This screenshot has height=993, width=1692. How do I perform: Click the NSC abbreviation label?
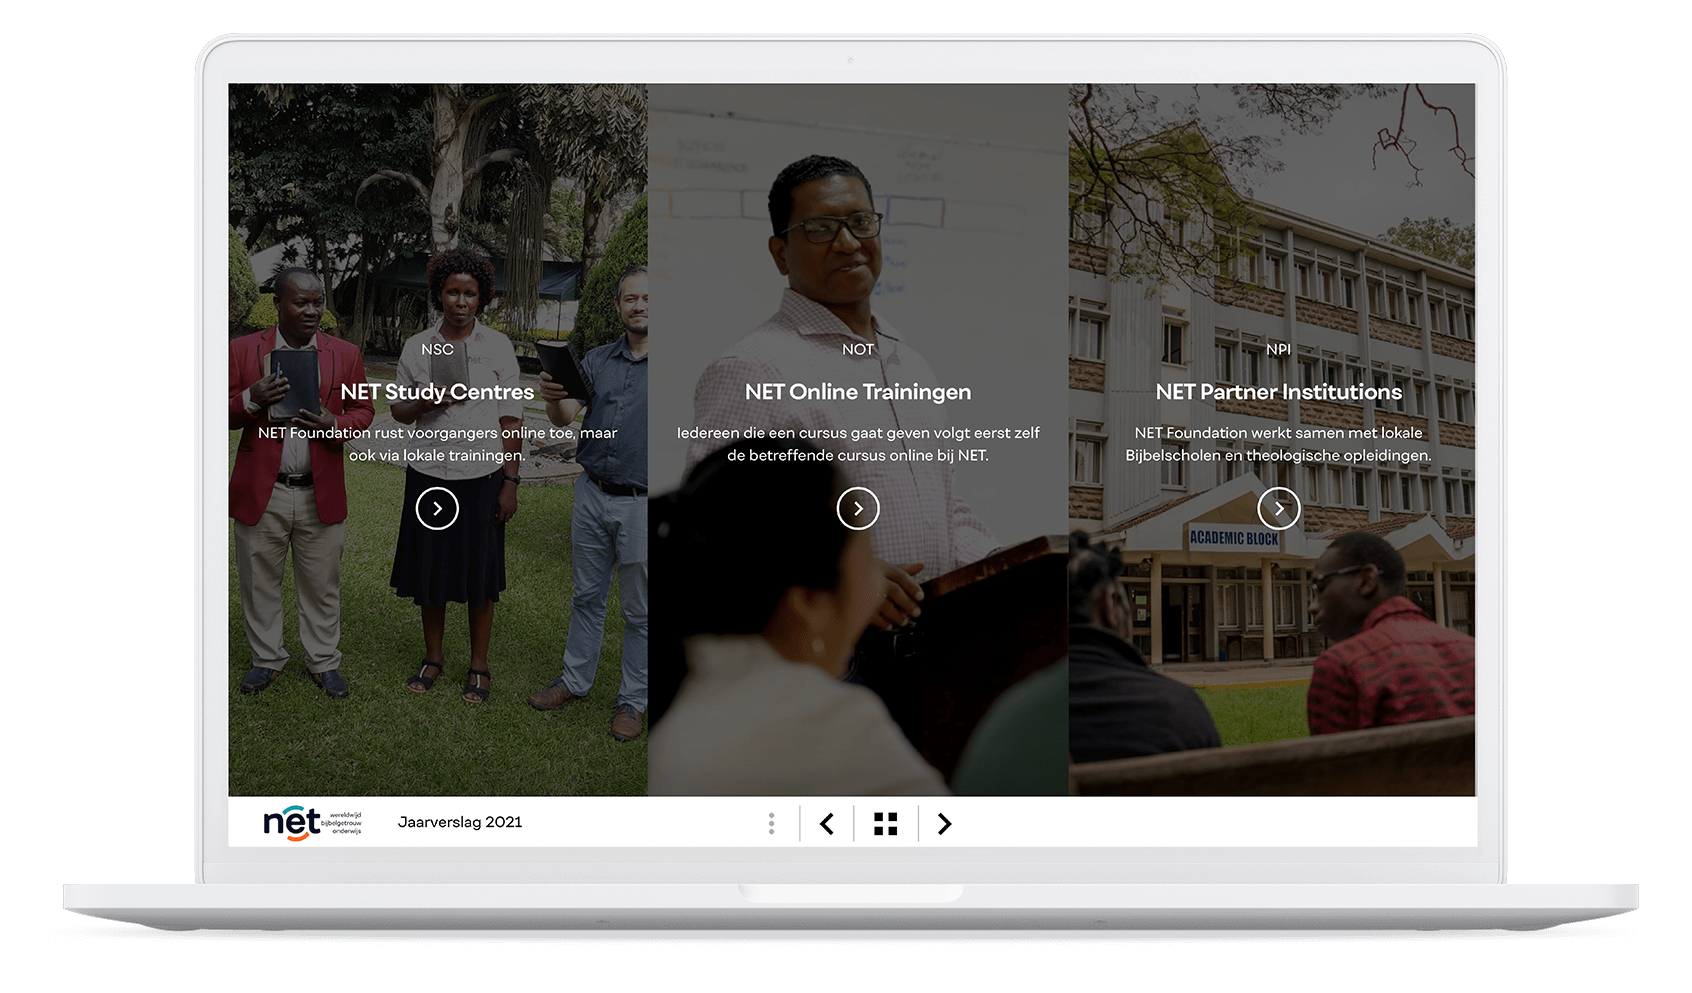(x=437, y=349)
